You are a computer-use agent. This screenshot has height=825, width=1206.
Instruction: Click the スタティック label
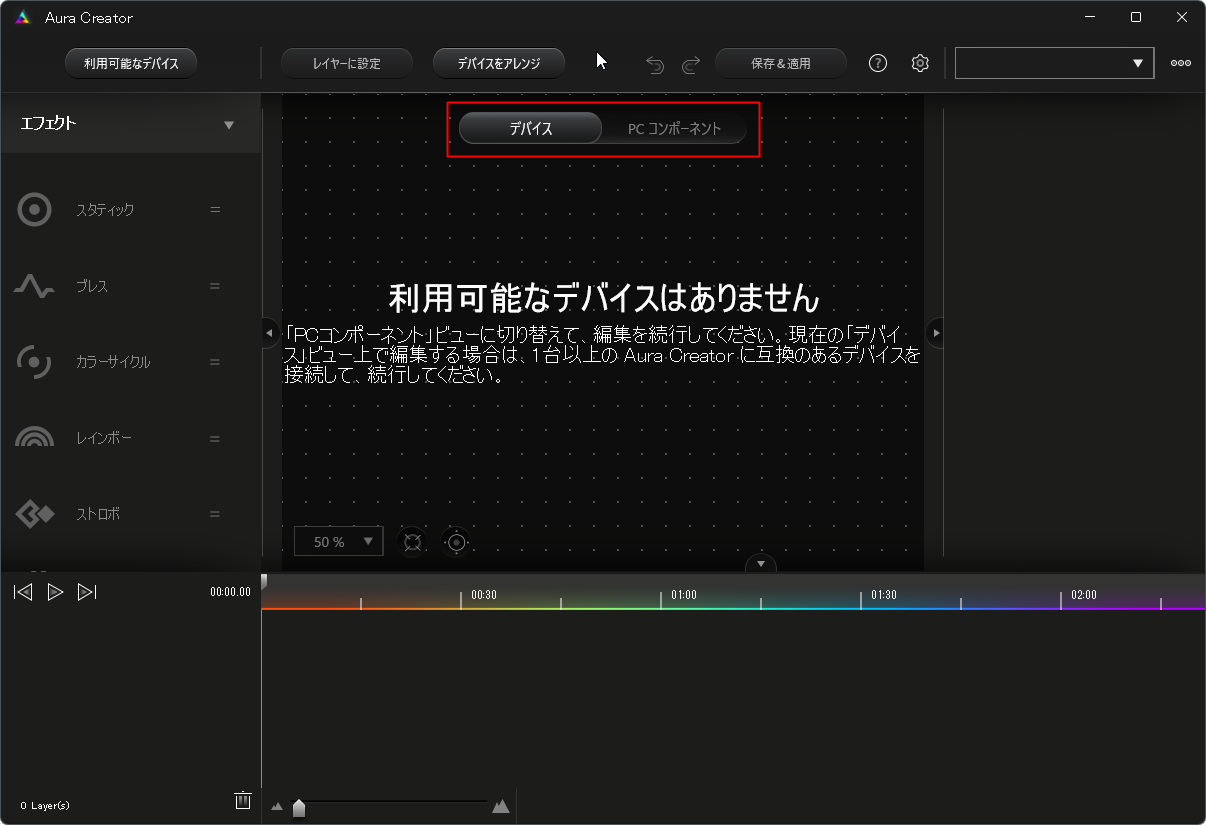pyautogui.click(x=105, y=210)
